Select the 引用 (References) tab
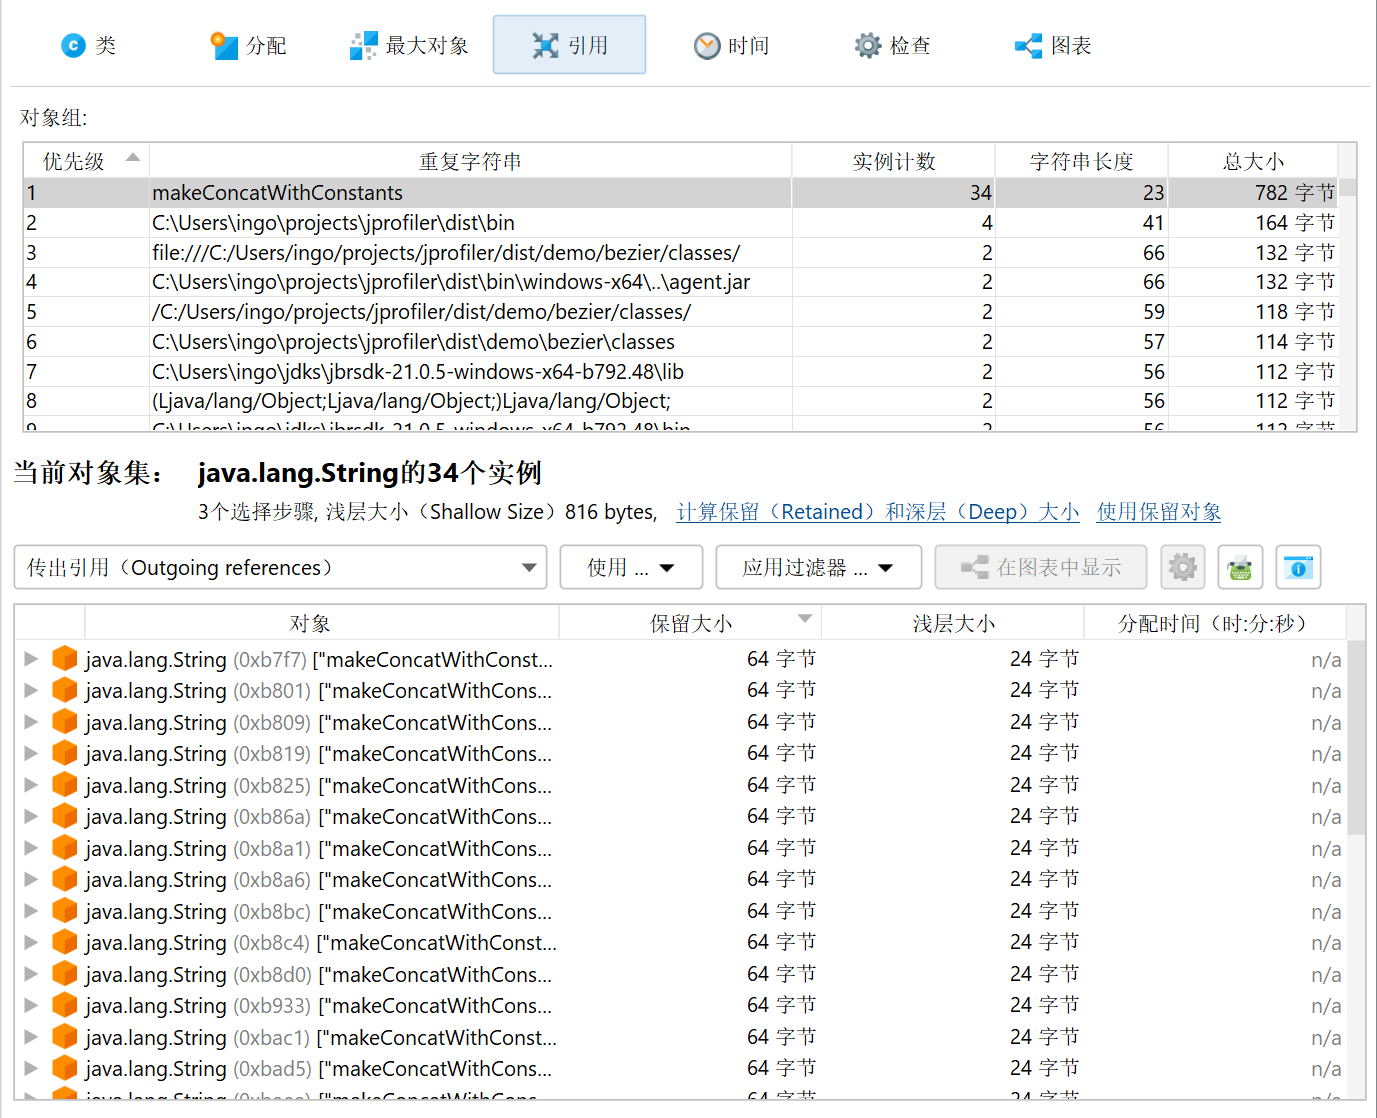This screenshot has width=1377, height=1118. (x=569, y=46)
